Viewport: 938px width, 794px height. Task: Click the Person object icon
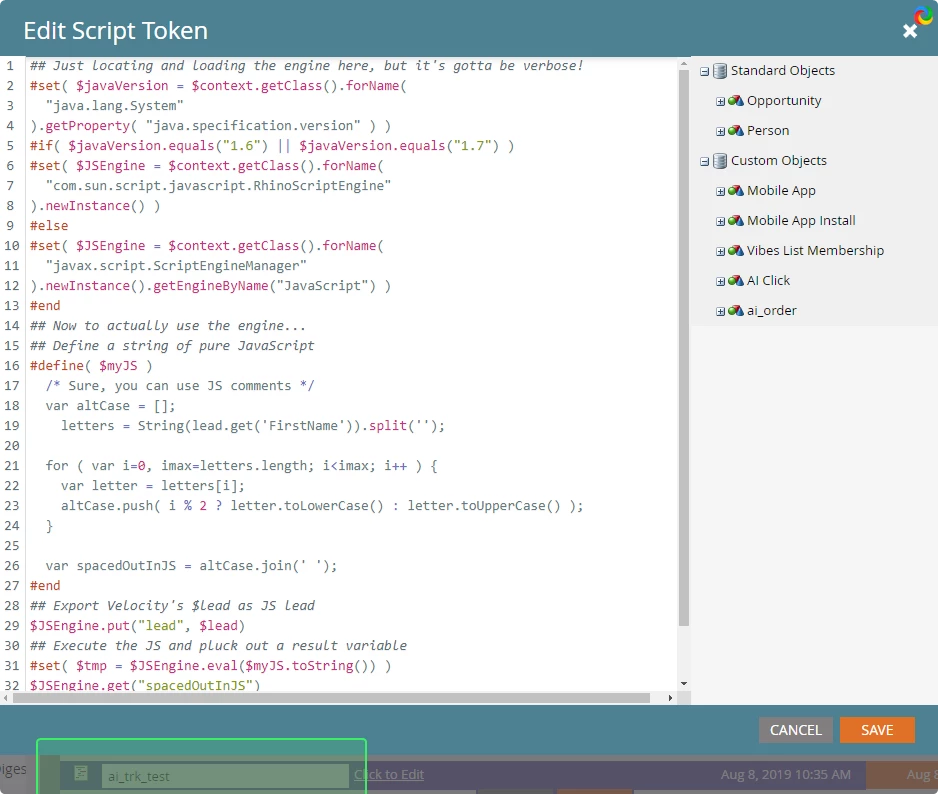(736, 130)
